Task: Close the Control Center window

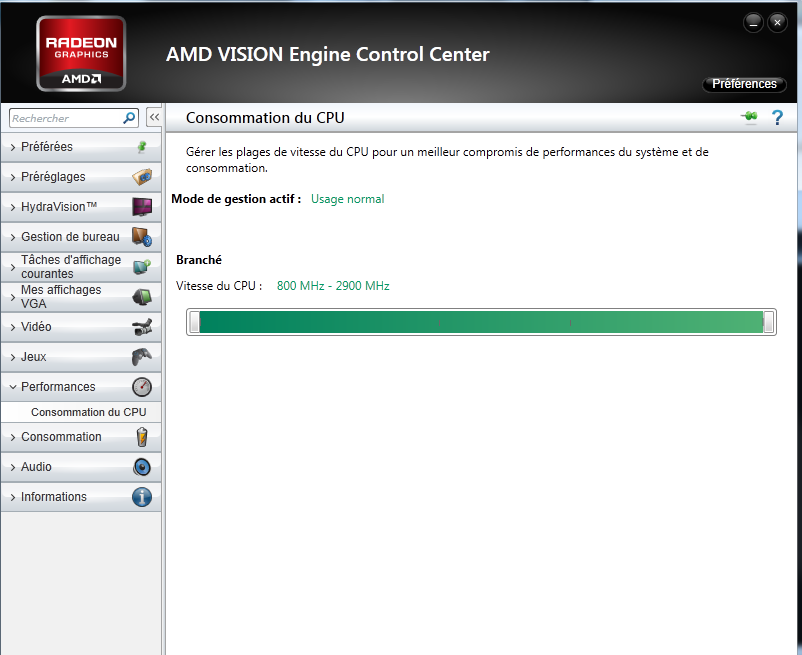Action: [777, 22]
